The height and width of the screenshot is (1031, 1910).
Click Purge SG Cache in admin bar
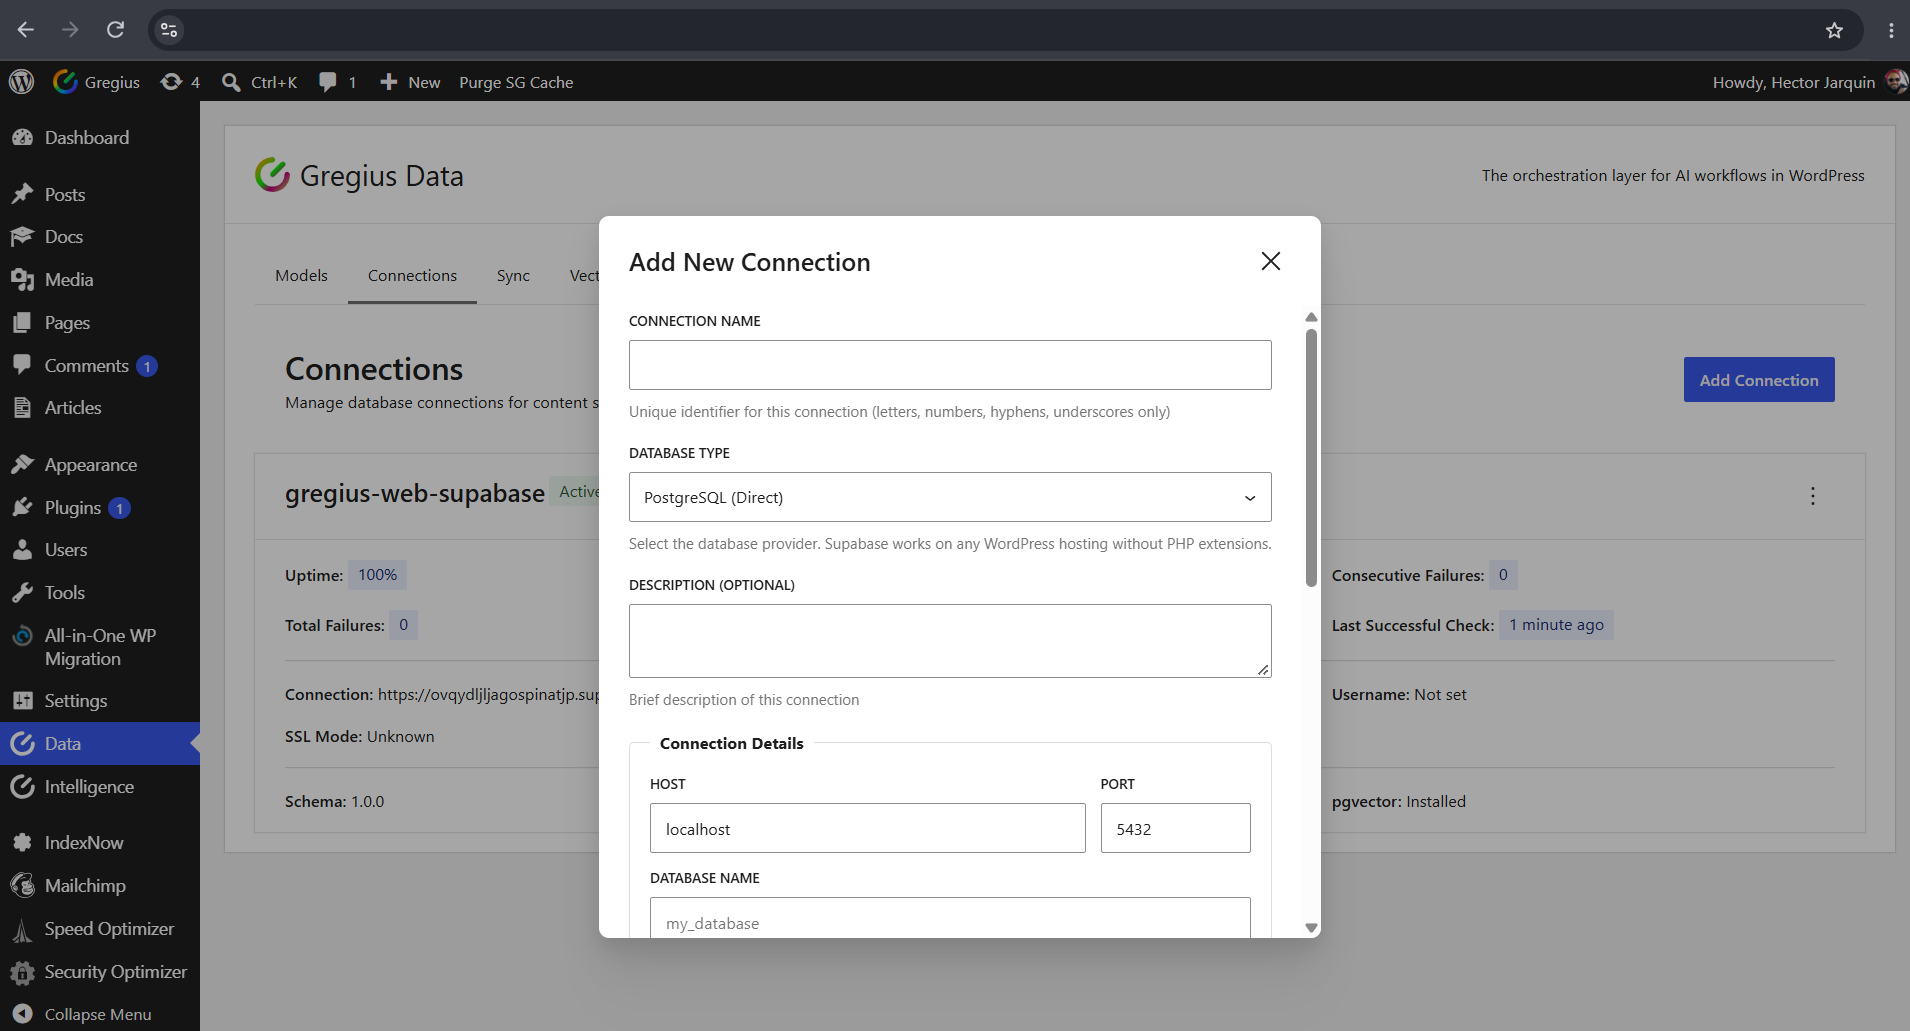(x=516, y=82)
